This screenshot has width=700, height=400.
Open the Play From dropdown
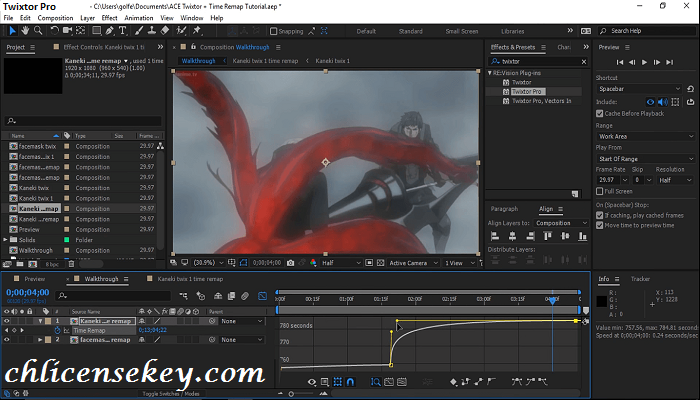[x=646, y=158]
